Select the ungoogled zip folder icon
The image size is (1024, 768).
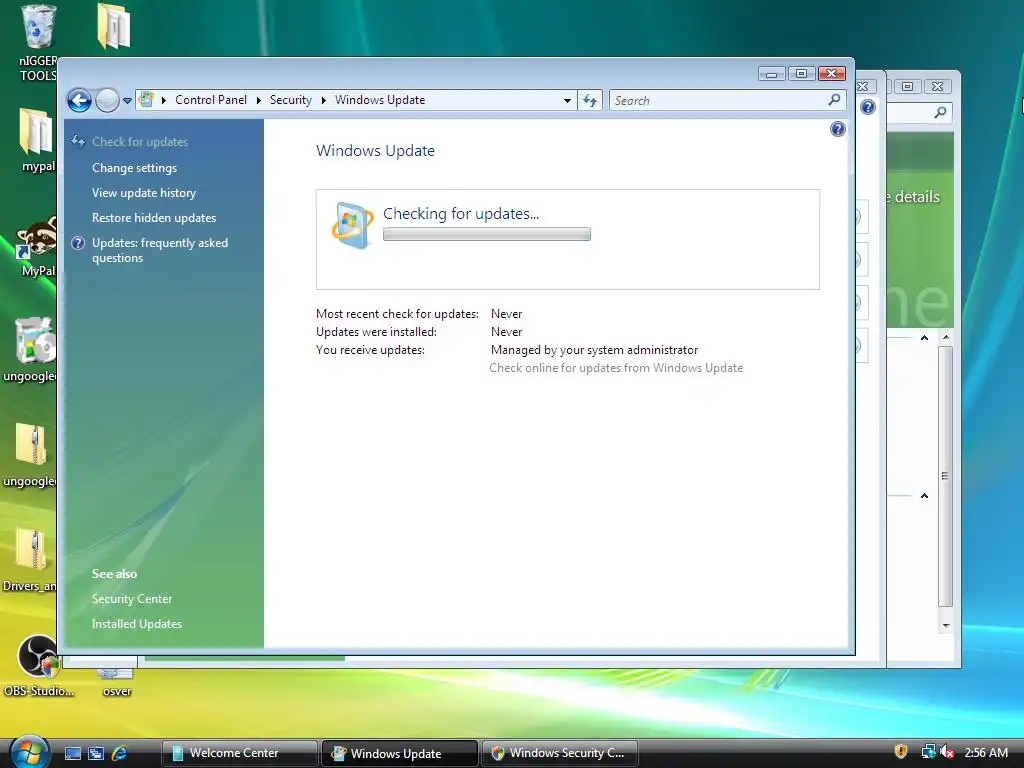coord(31,444)
